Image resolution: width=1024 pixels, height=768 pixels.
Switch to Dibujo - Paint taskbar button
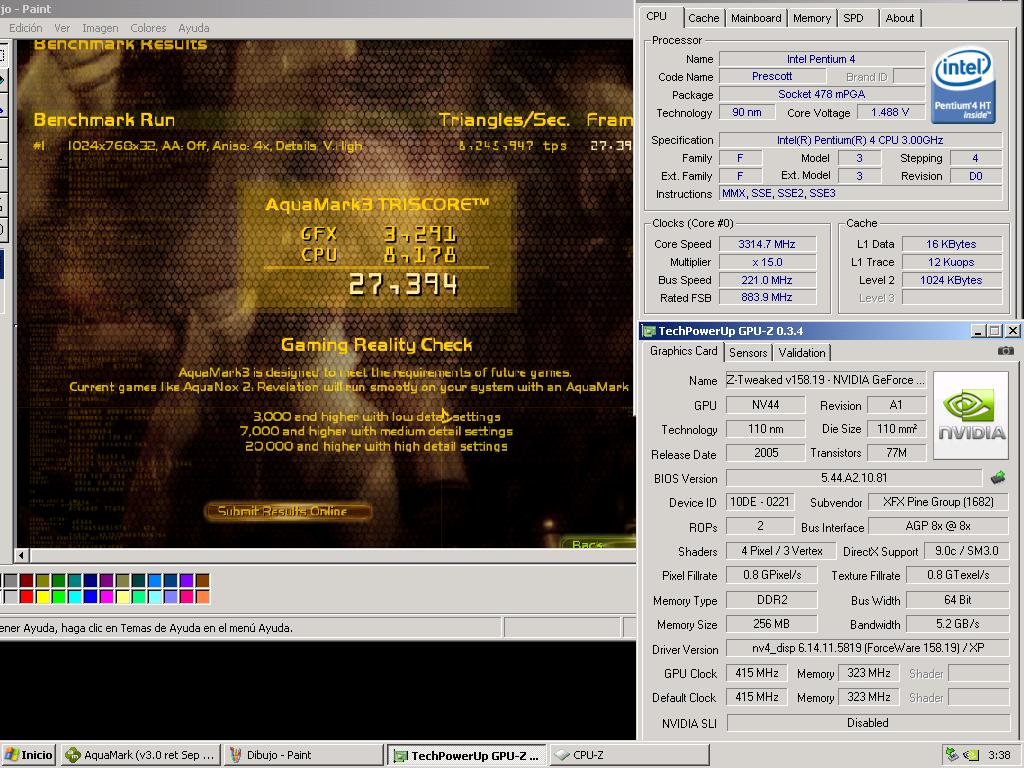click(304, 755)
